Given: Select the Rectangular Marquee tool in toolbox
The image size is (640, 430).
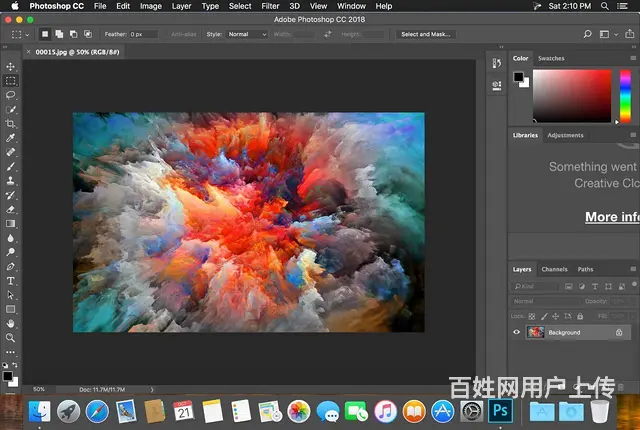Looking at the screenshot, I should point(11,80).
